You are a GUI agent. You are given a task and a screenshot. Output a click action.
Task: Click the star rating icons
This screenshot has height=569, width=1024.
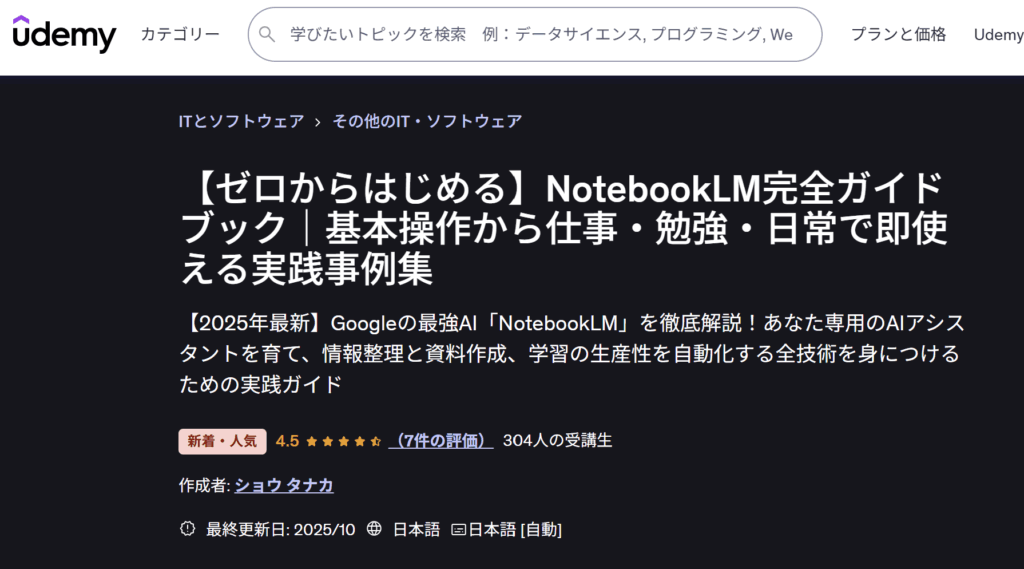tap(344, 442)
